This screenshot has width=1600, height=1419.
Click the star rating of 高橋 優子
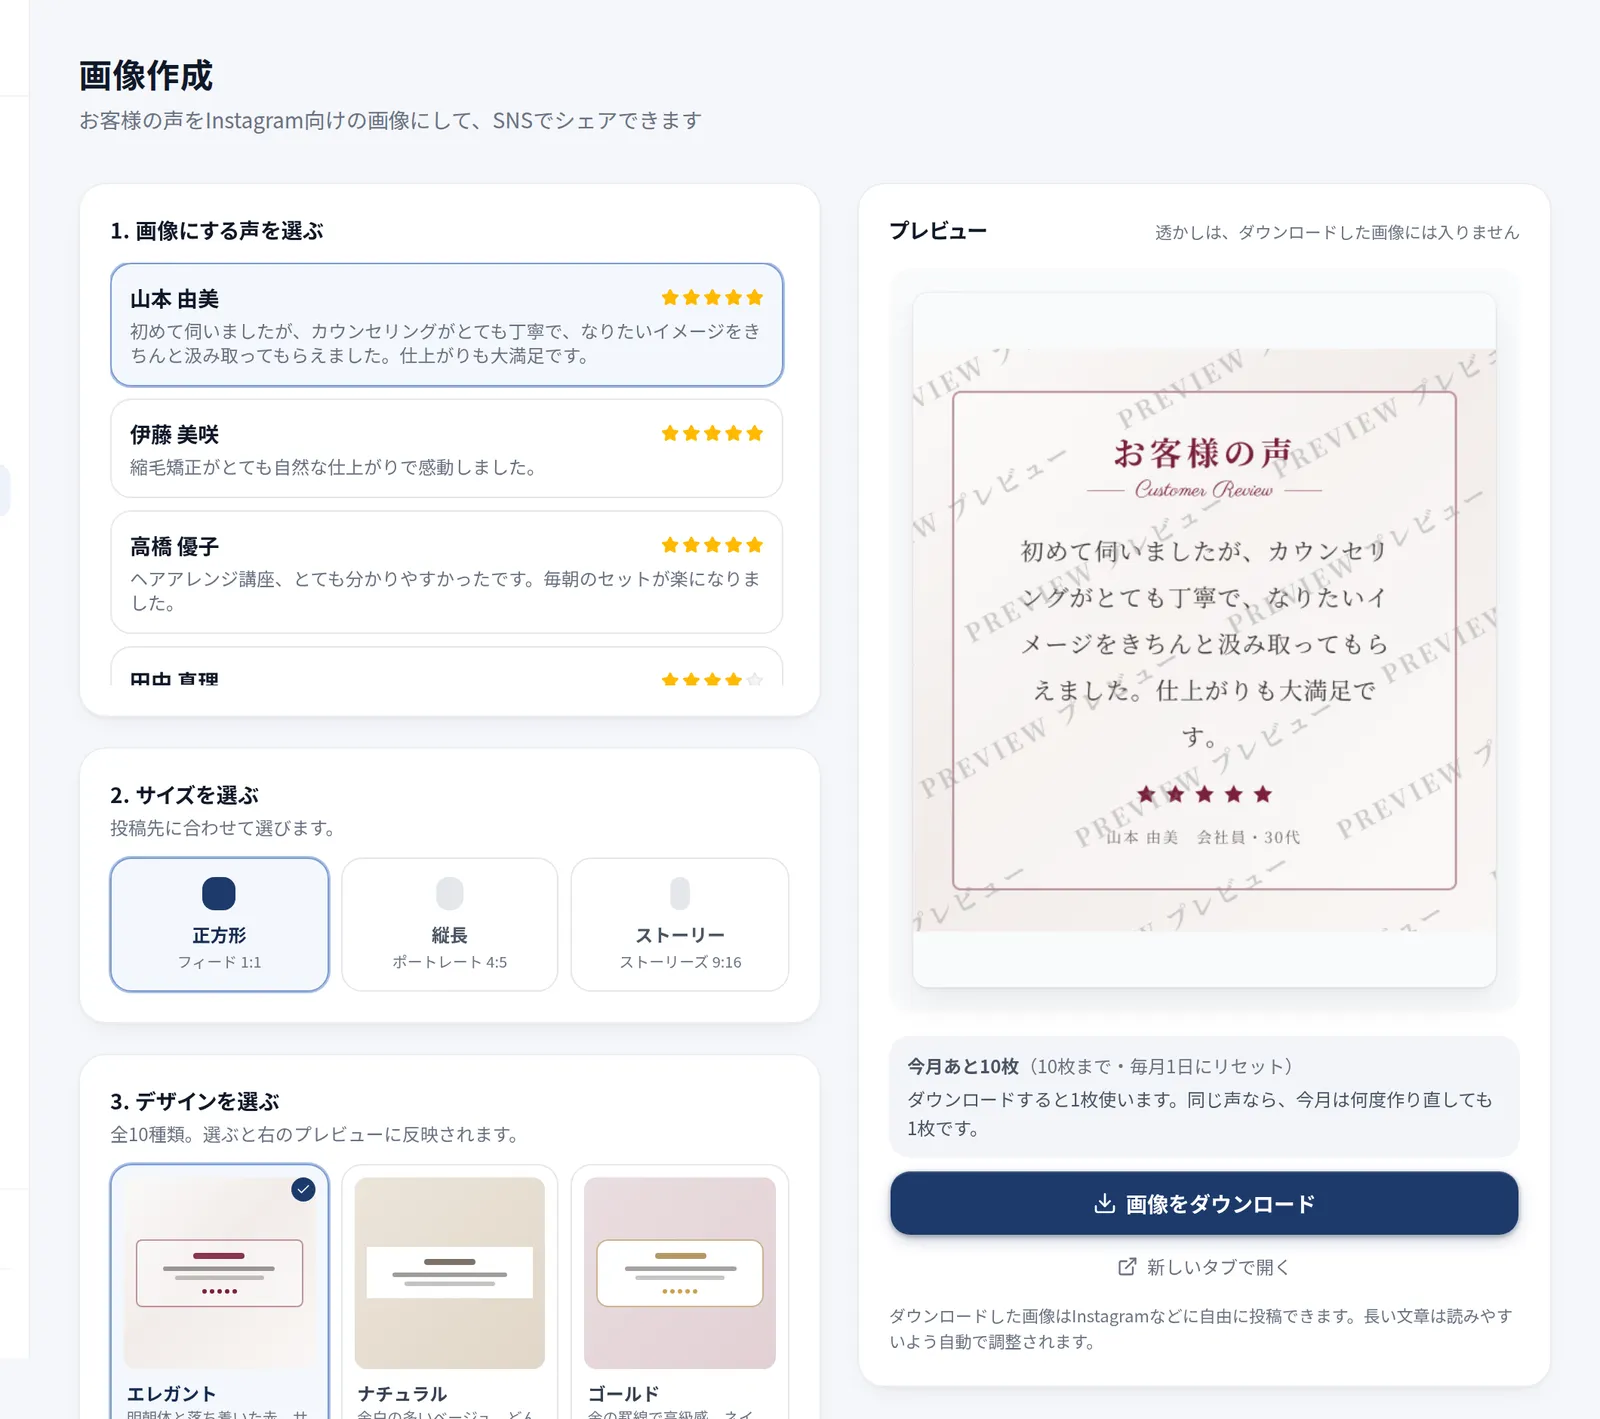(712, 545)
